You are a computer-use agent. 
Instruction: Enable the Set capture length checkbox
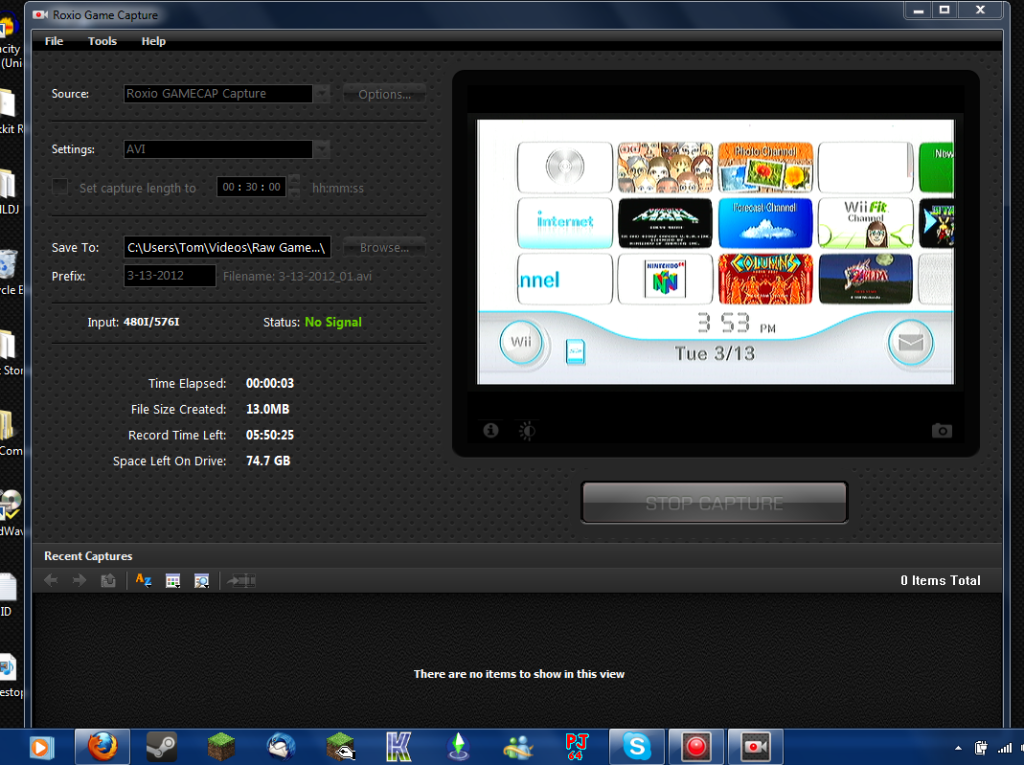60,187
